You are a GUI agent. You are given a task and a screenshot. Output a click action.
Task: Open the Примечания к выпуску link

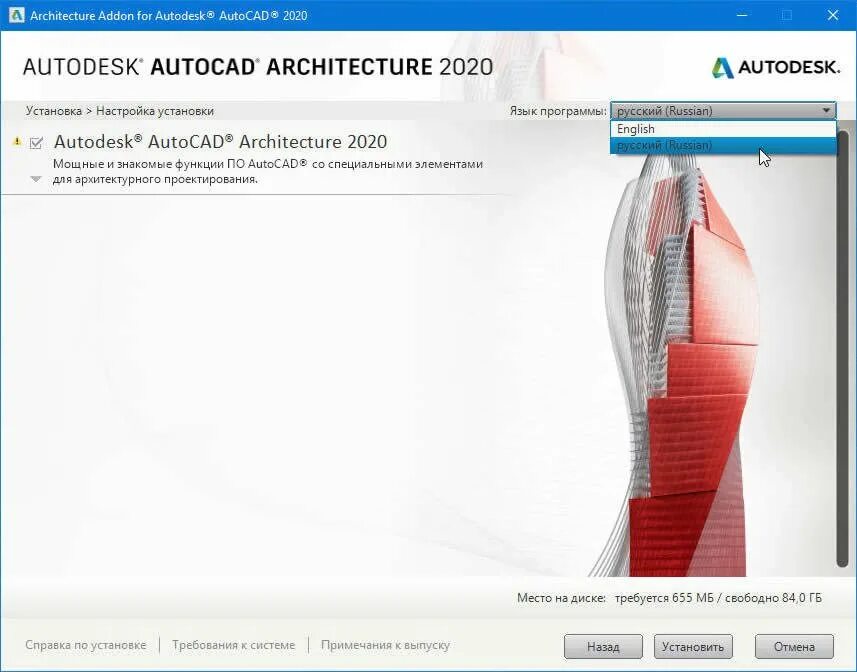pyautogui.click(x=385, y=645)
